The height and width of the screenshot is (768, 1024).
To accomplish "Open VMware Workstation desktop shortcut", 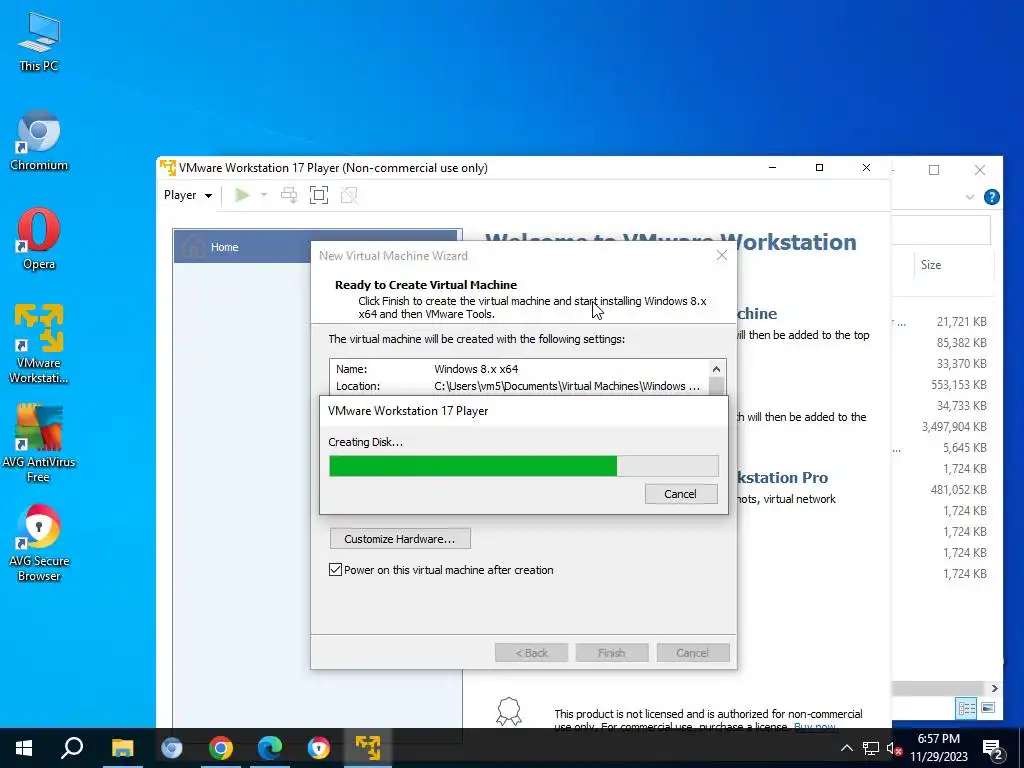I will pyautogui.click(x=39, y=344).
